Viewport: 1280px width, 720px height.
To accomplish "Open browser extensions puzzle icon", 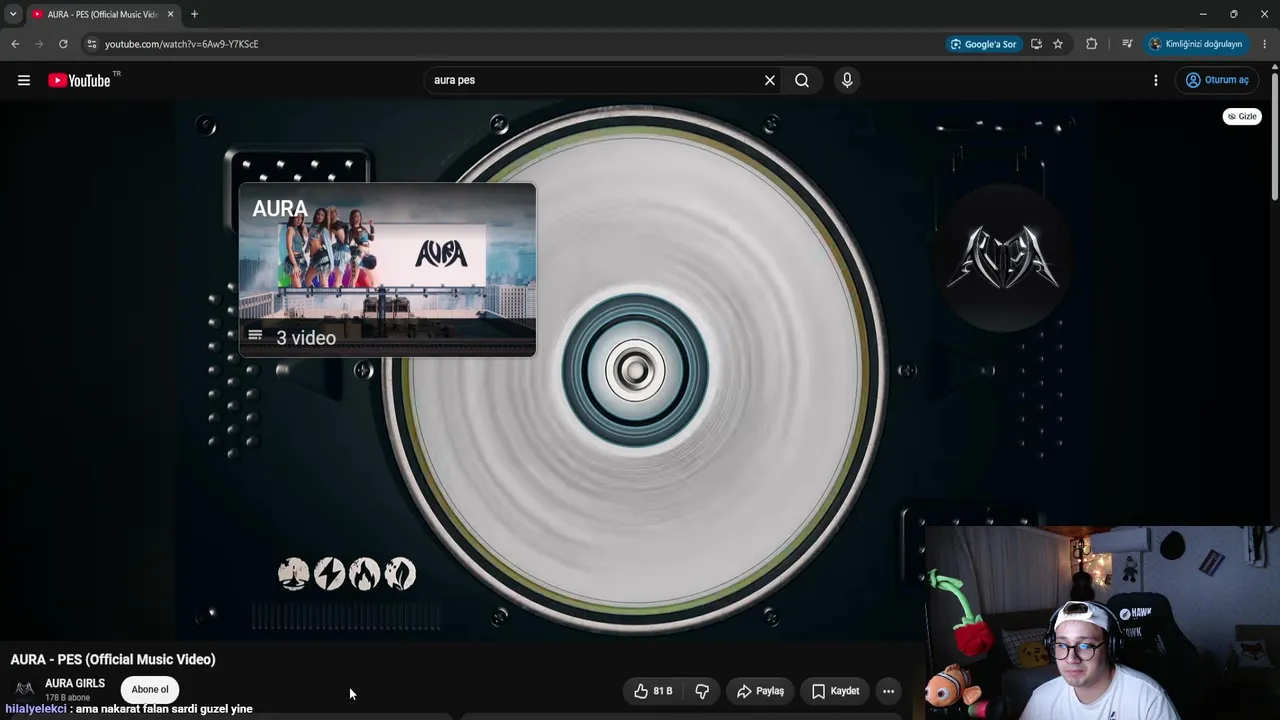I will tap(1091, 44).
